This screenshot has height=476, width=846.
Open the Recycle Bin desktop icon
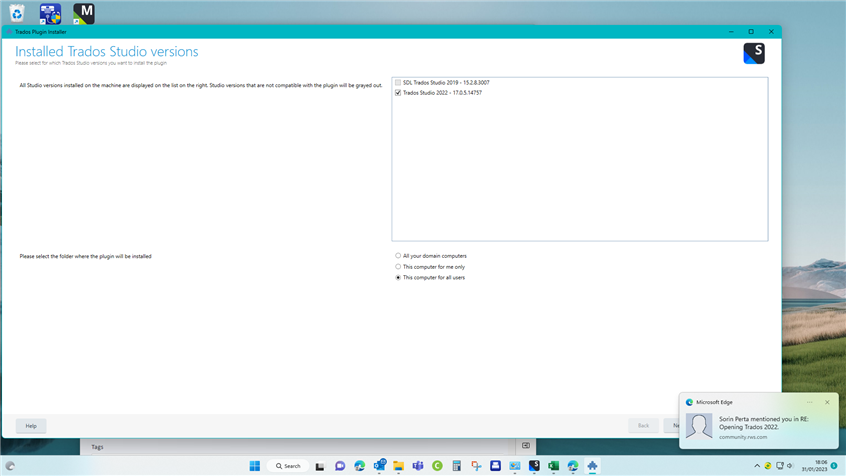click(17, 13)
